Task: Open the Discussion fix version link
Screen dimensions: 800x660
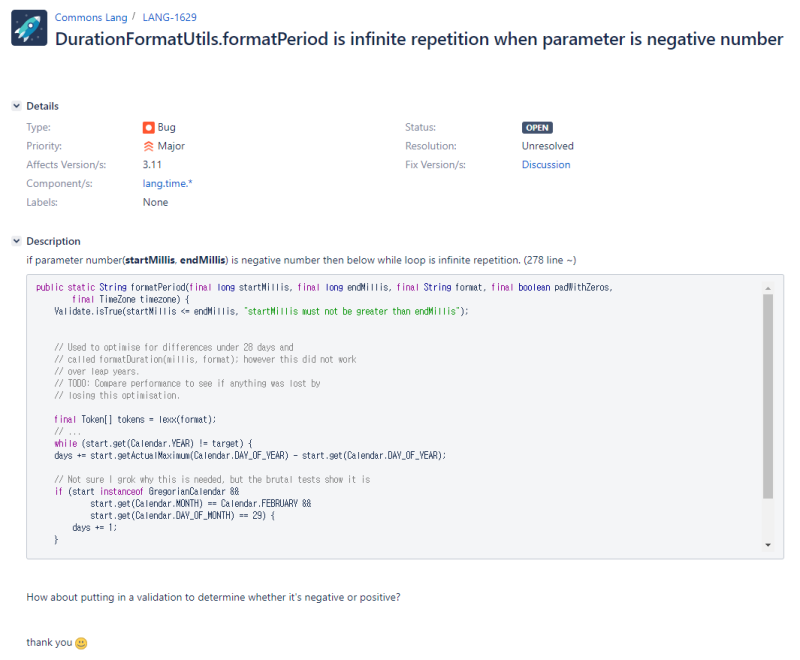Action: pos(546,165)
